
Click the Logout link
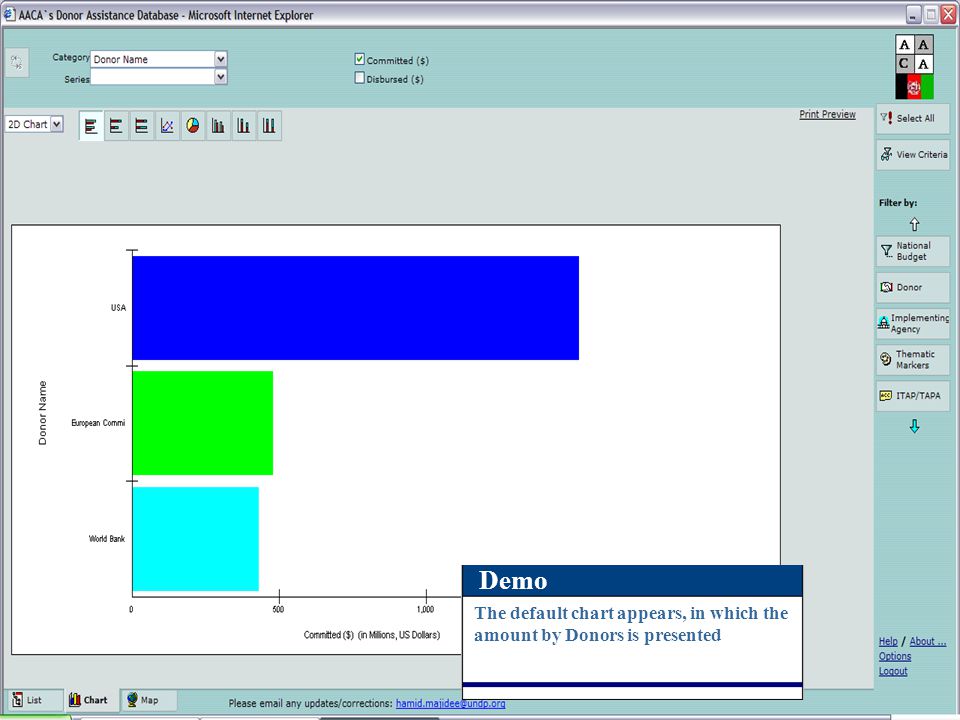[893, 671]
